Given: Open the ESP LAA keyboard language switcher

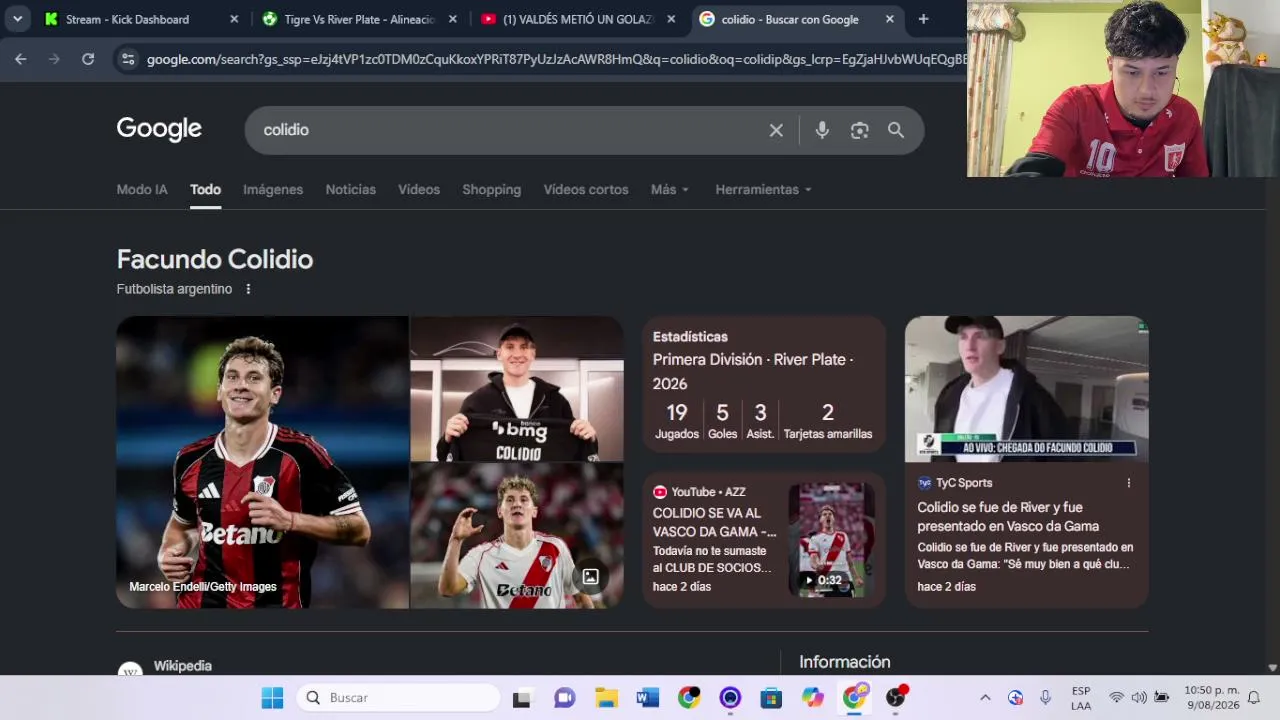Looking at the screenshot, I should [1081, 698].
